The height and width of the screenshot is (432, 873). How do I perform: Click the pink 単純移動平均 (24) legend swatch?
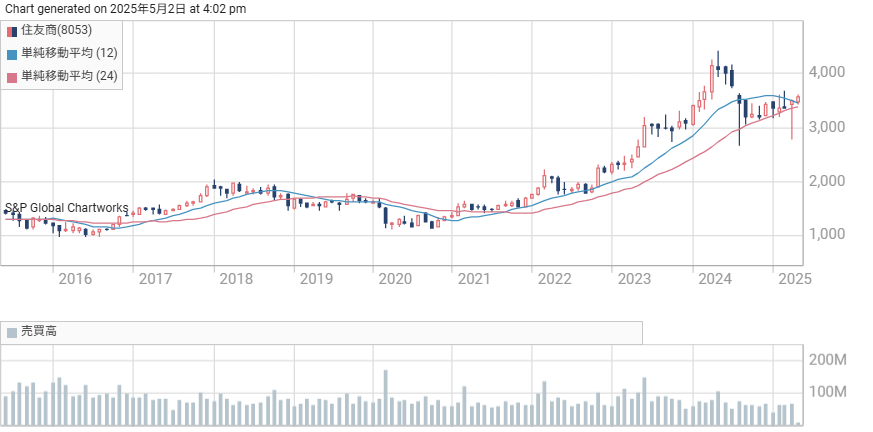(12, 77)
